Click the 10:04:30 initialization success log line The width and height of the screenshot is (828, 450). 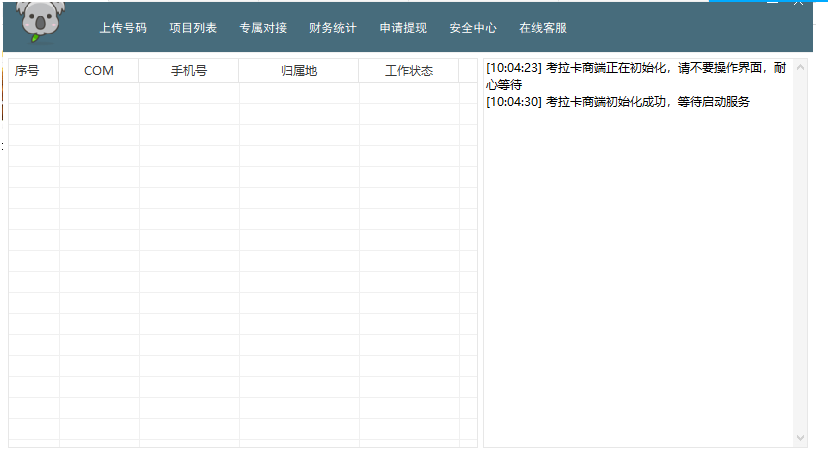coord(617,102)
